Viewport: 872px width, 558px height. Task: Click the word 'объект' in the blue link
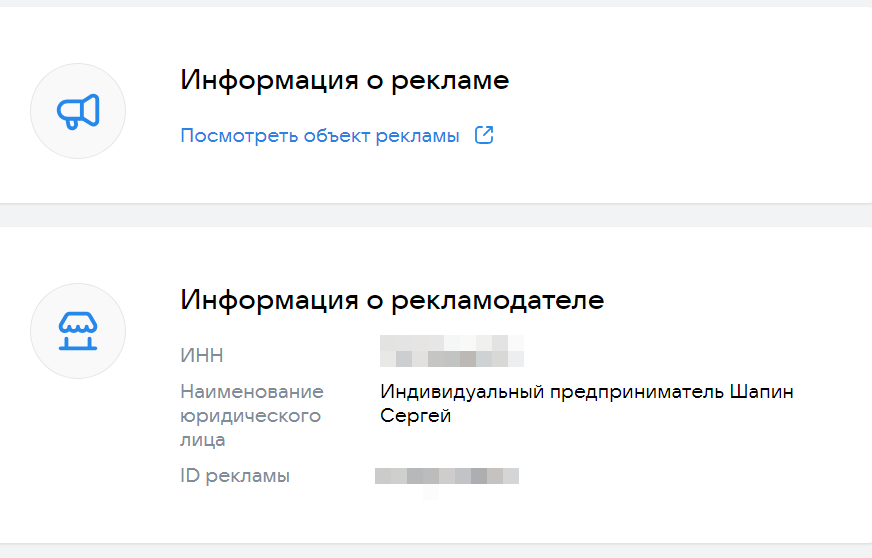pos(339,136)
